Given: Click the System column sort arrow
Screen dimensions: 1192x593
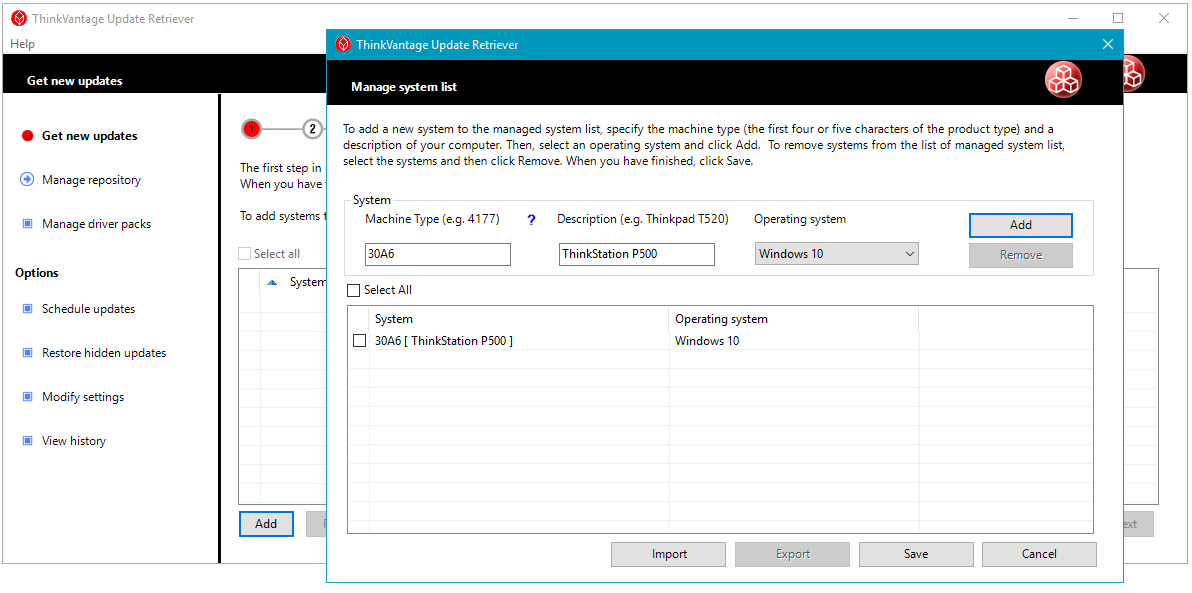Looking at the screenshot, I should point(272,281).
